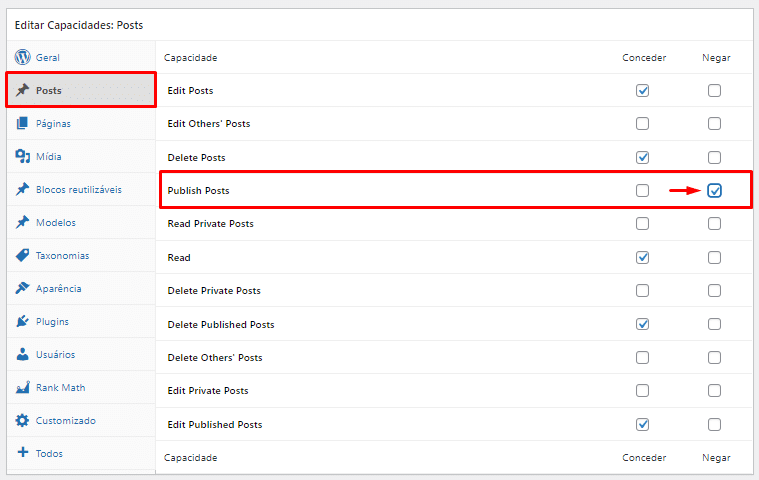Click the plug icon beside Plugins
Screen dimensions: 759x480
tap(22, 321)
